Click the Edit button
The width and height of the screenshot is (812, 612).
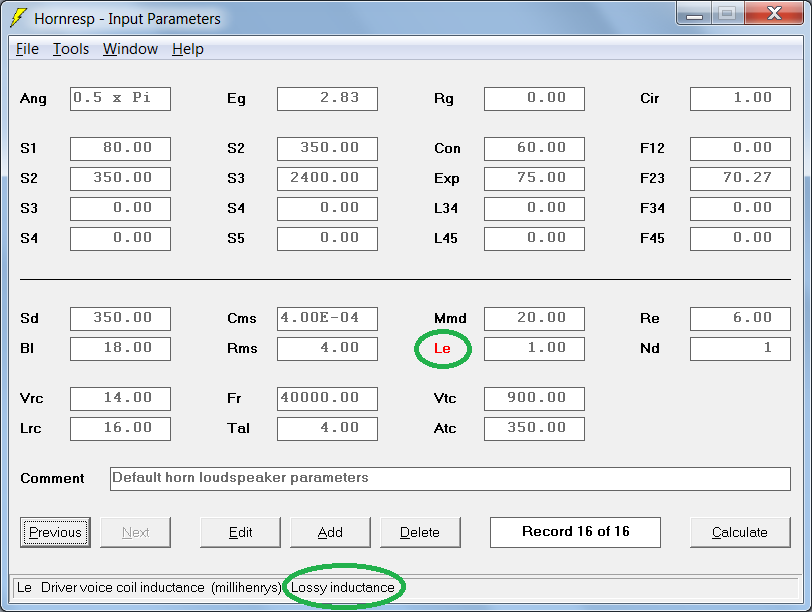tap(240, 532)
